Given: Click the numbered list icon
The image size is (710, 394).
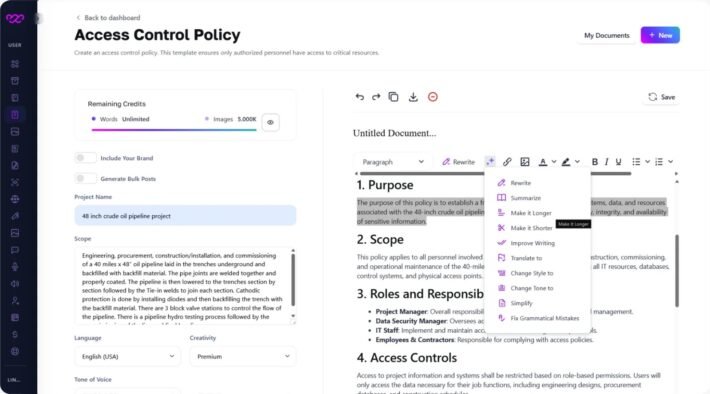Looking at the screenshot, I should [x=659, y=162].
